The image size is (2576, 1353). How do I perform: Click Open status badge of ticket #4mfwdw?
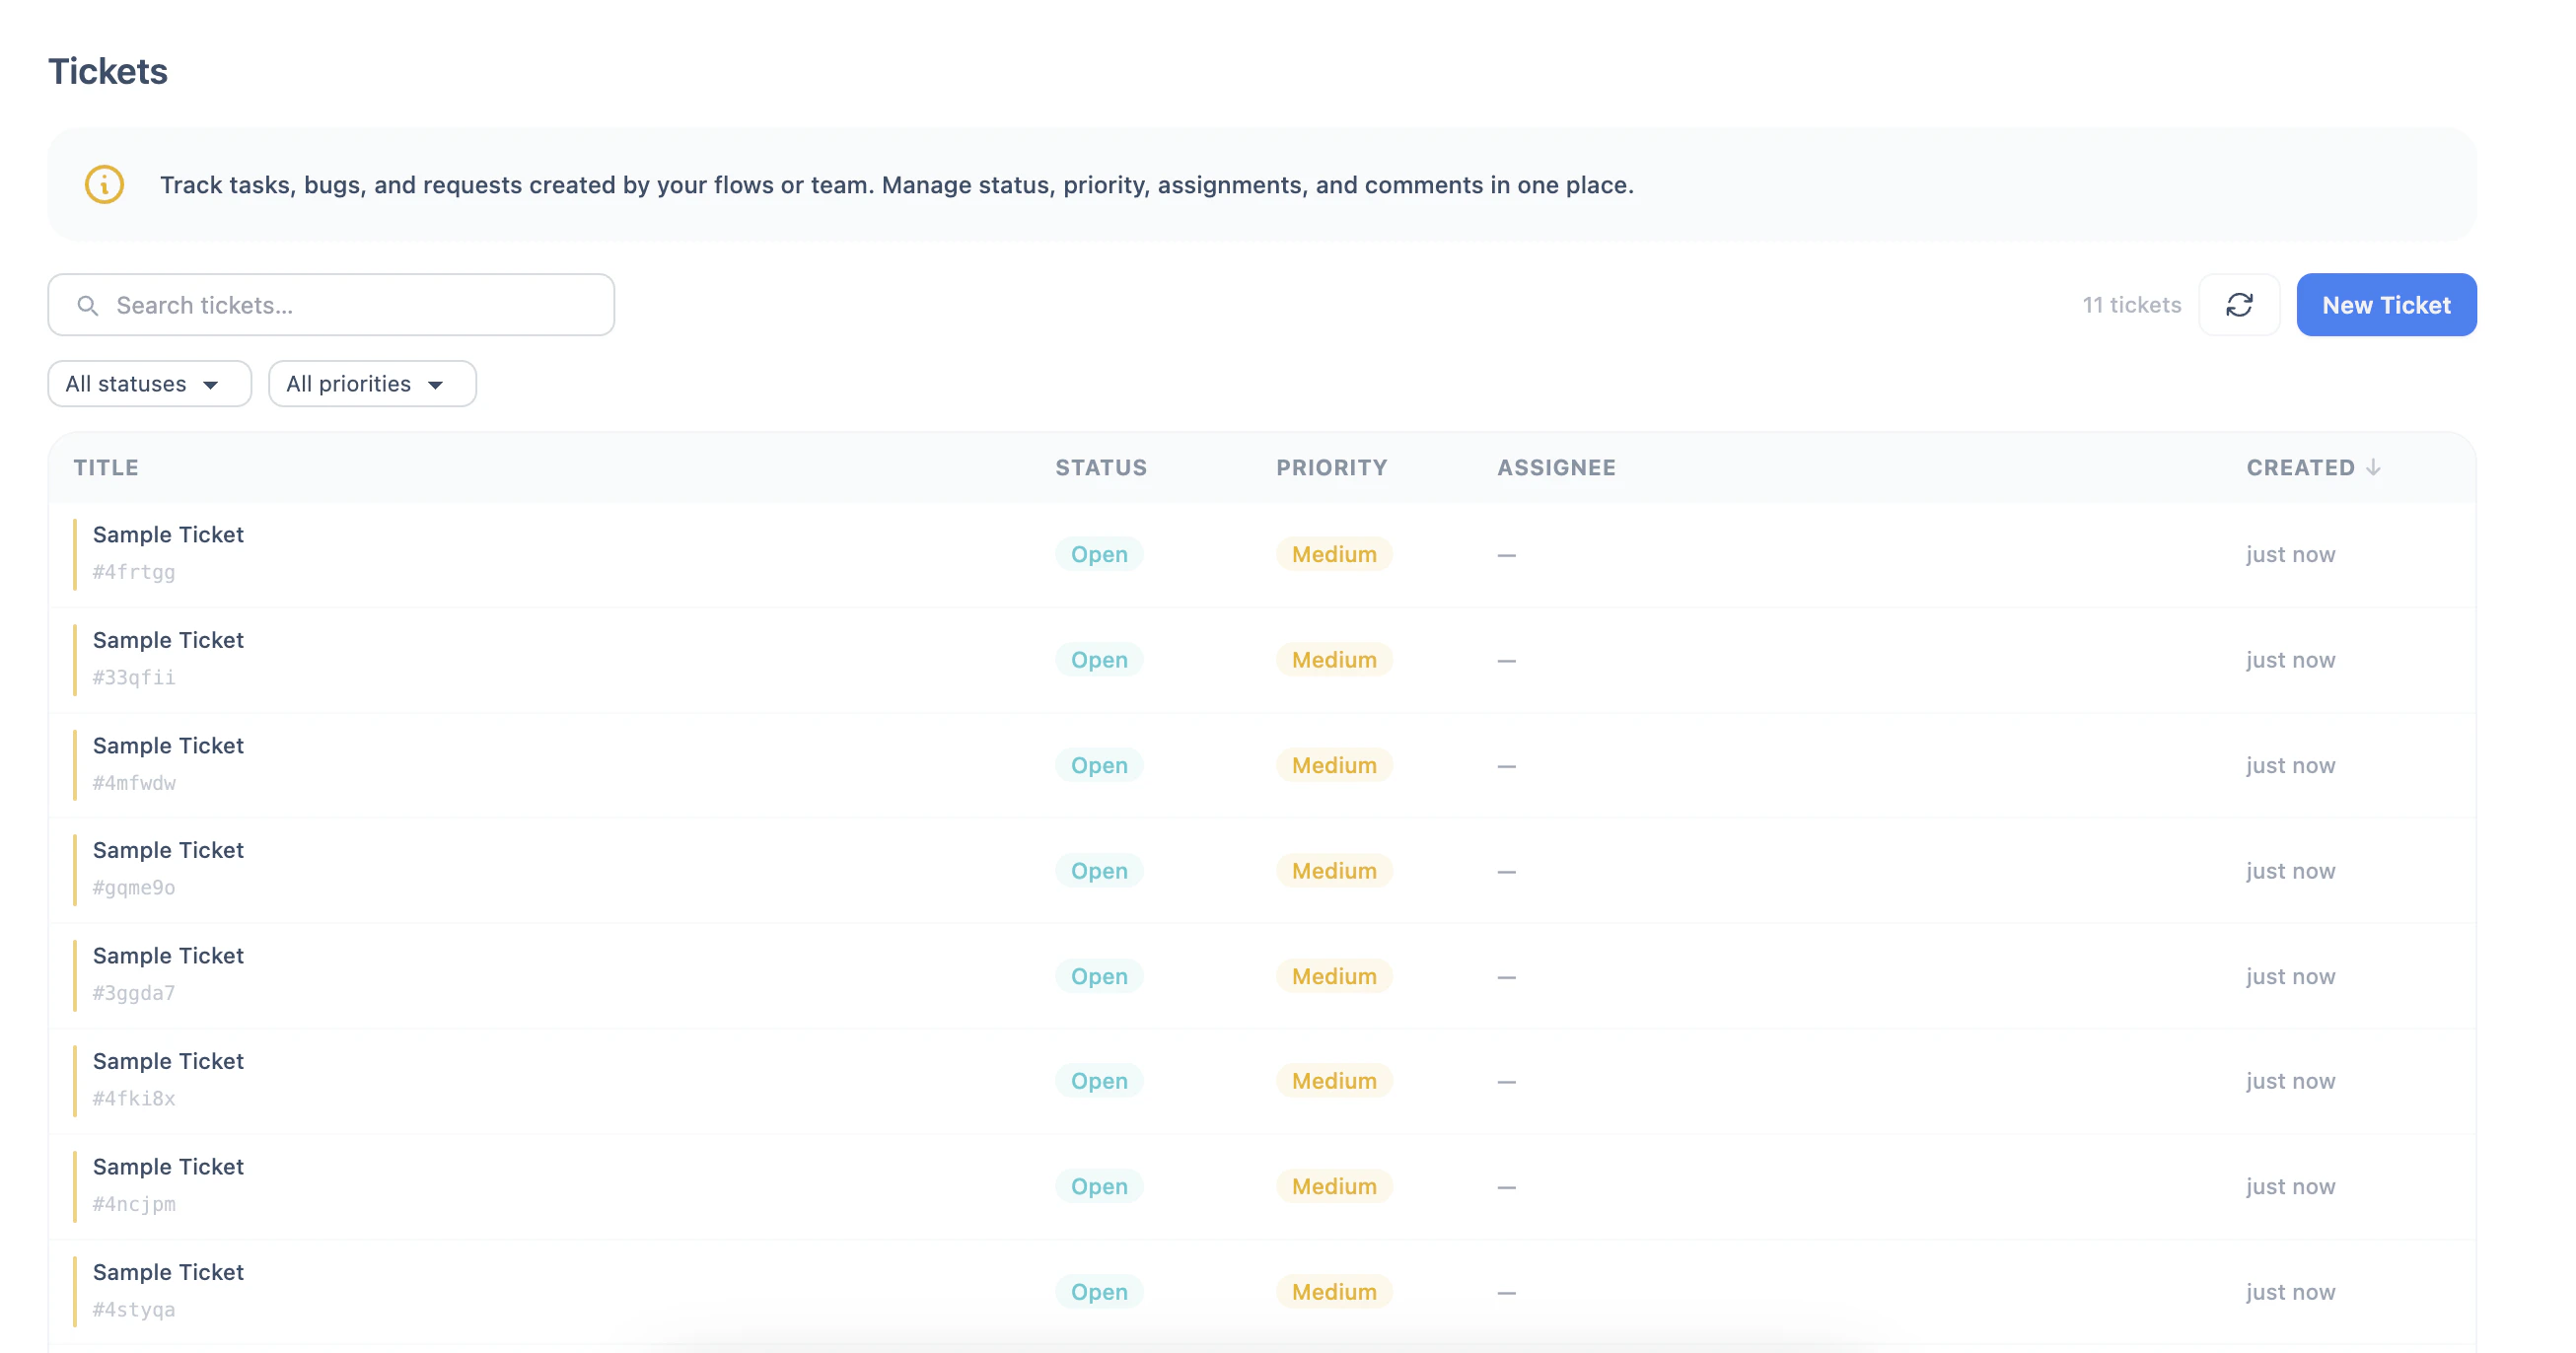tap(1098, 765)
